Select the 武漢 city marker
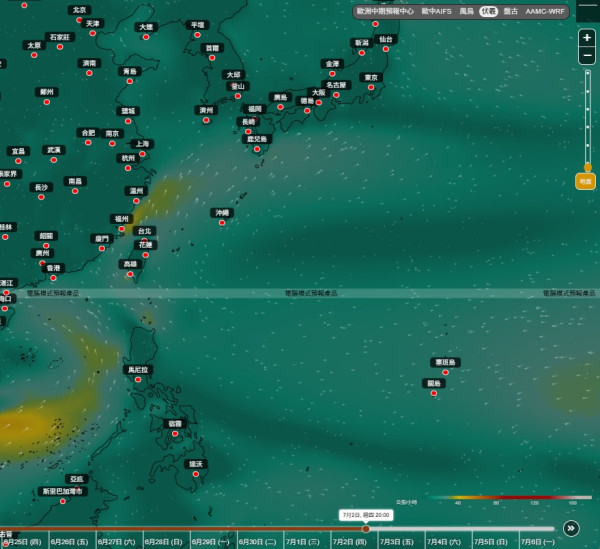 [54, 160]
